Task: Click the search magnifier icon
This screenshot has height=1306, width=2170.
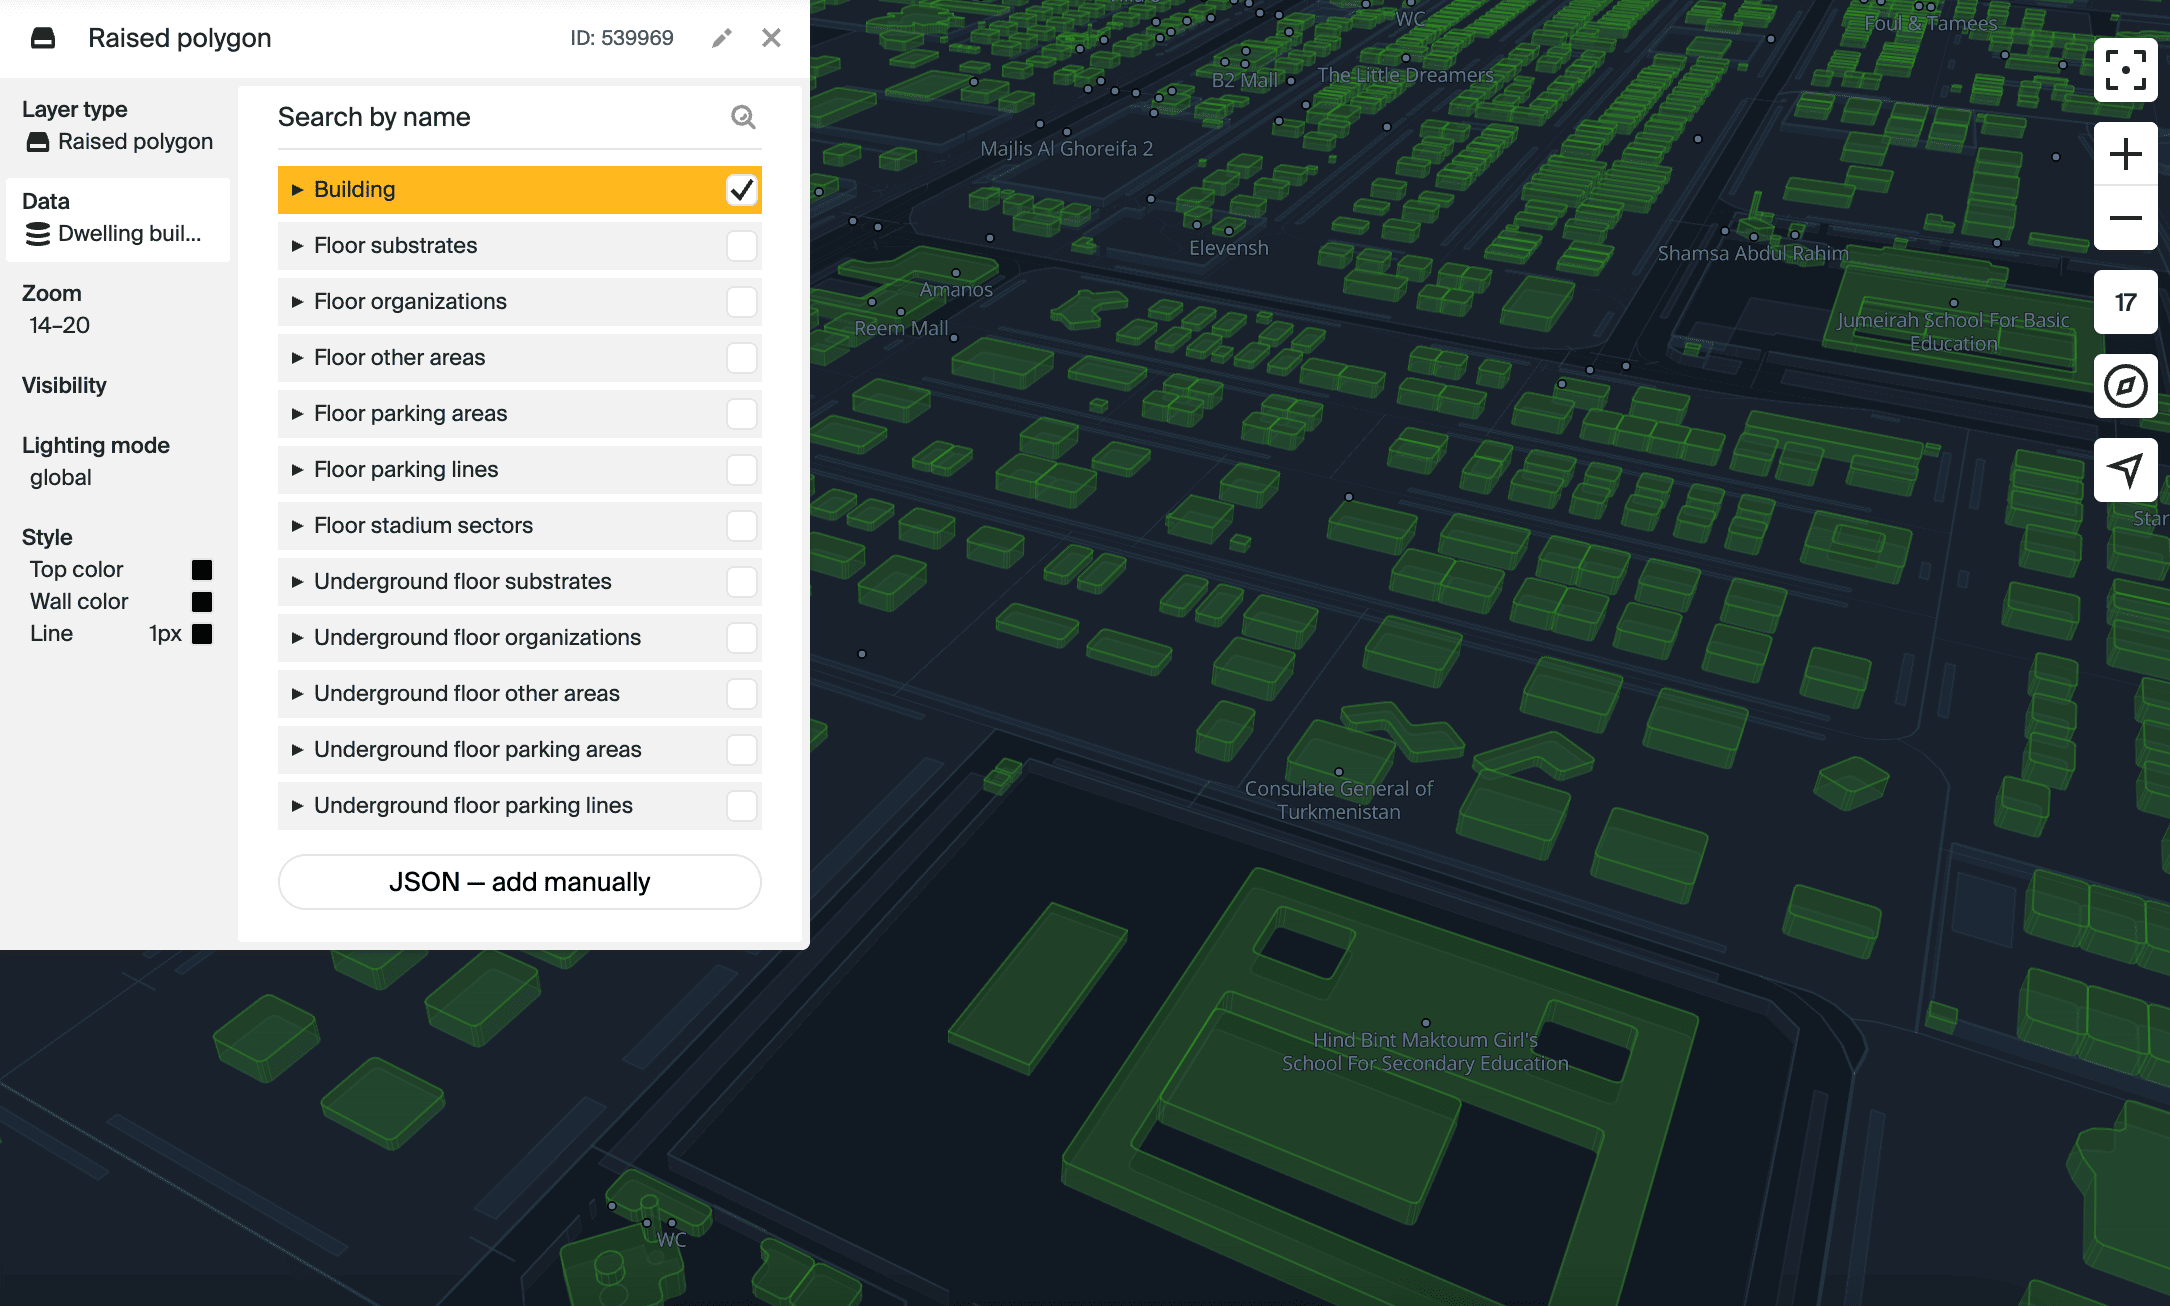Action: [x=743, y=117]
